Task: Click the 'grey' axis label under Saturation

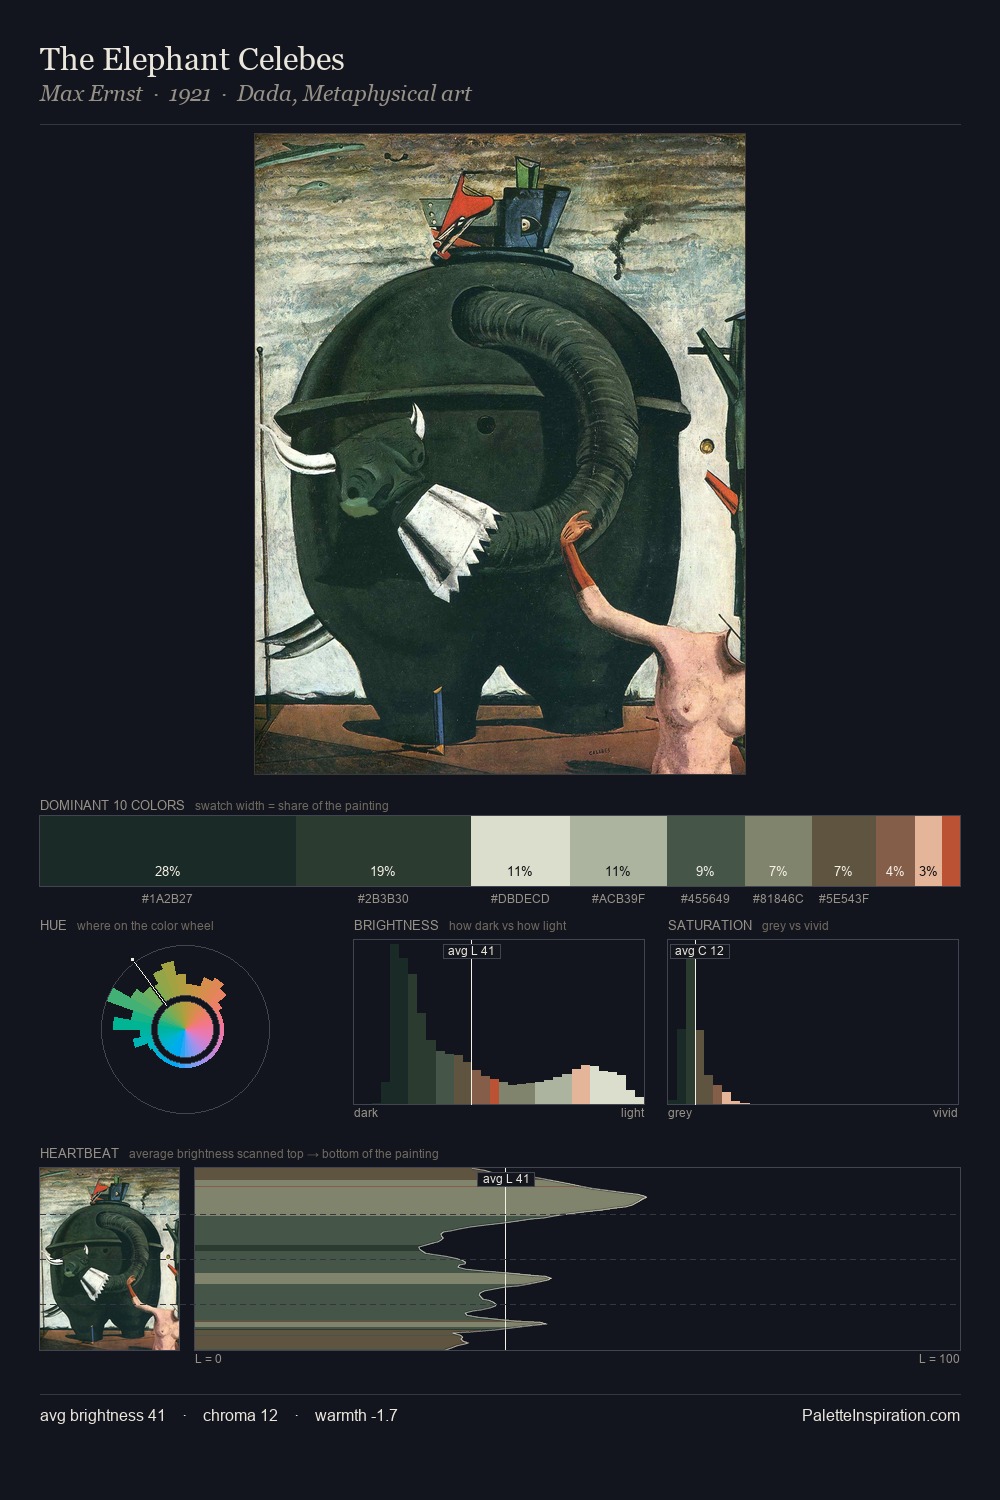Action: [x=680, y=1113]
